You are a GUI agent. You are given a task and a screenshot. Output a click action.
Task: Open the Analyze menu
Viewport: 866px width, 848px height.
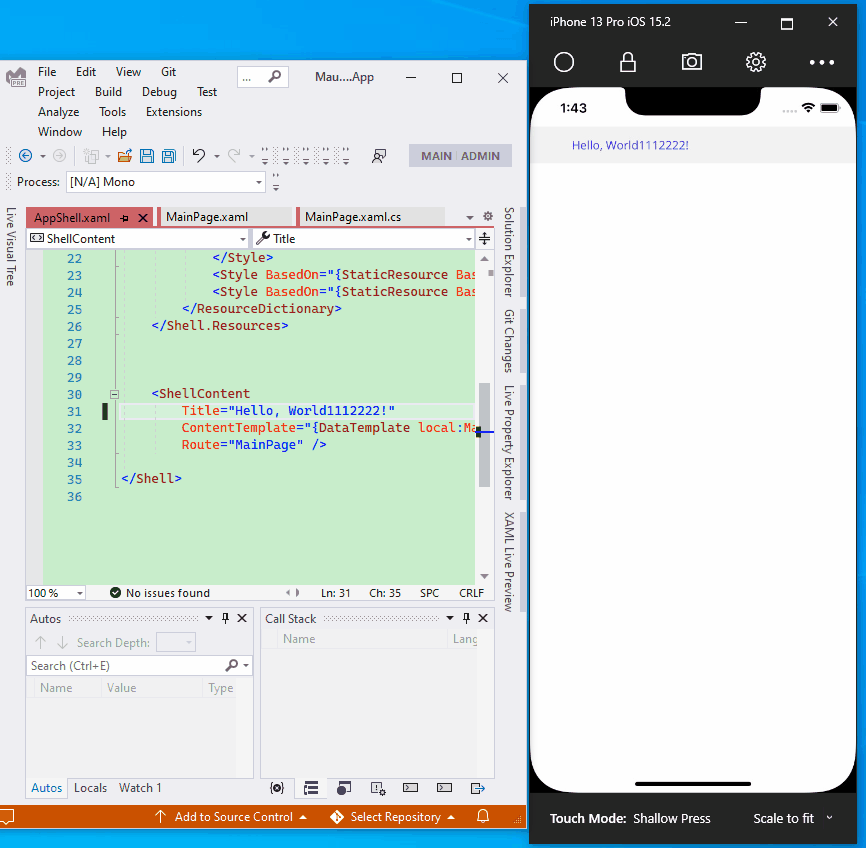(59, 112)
